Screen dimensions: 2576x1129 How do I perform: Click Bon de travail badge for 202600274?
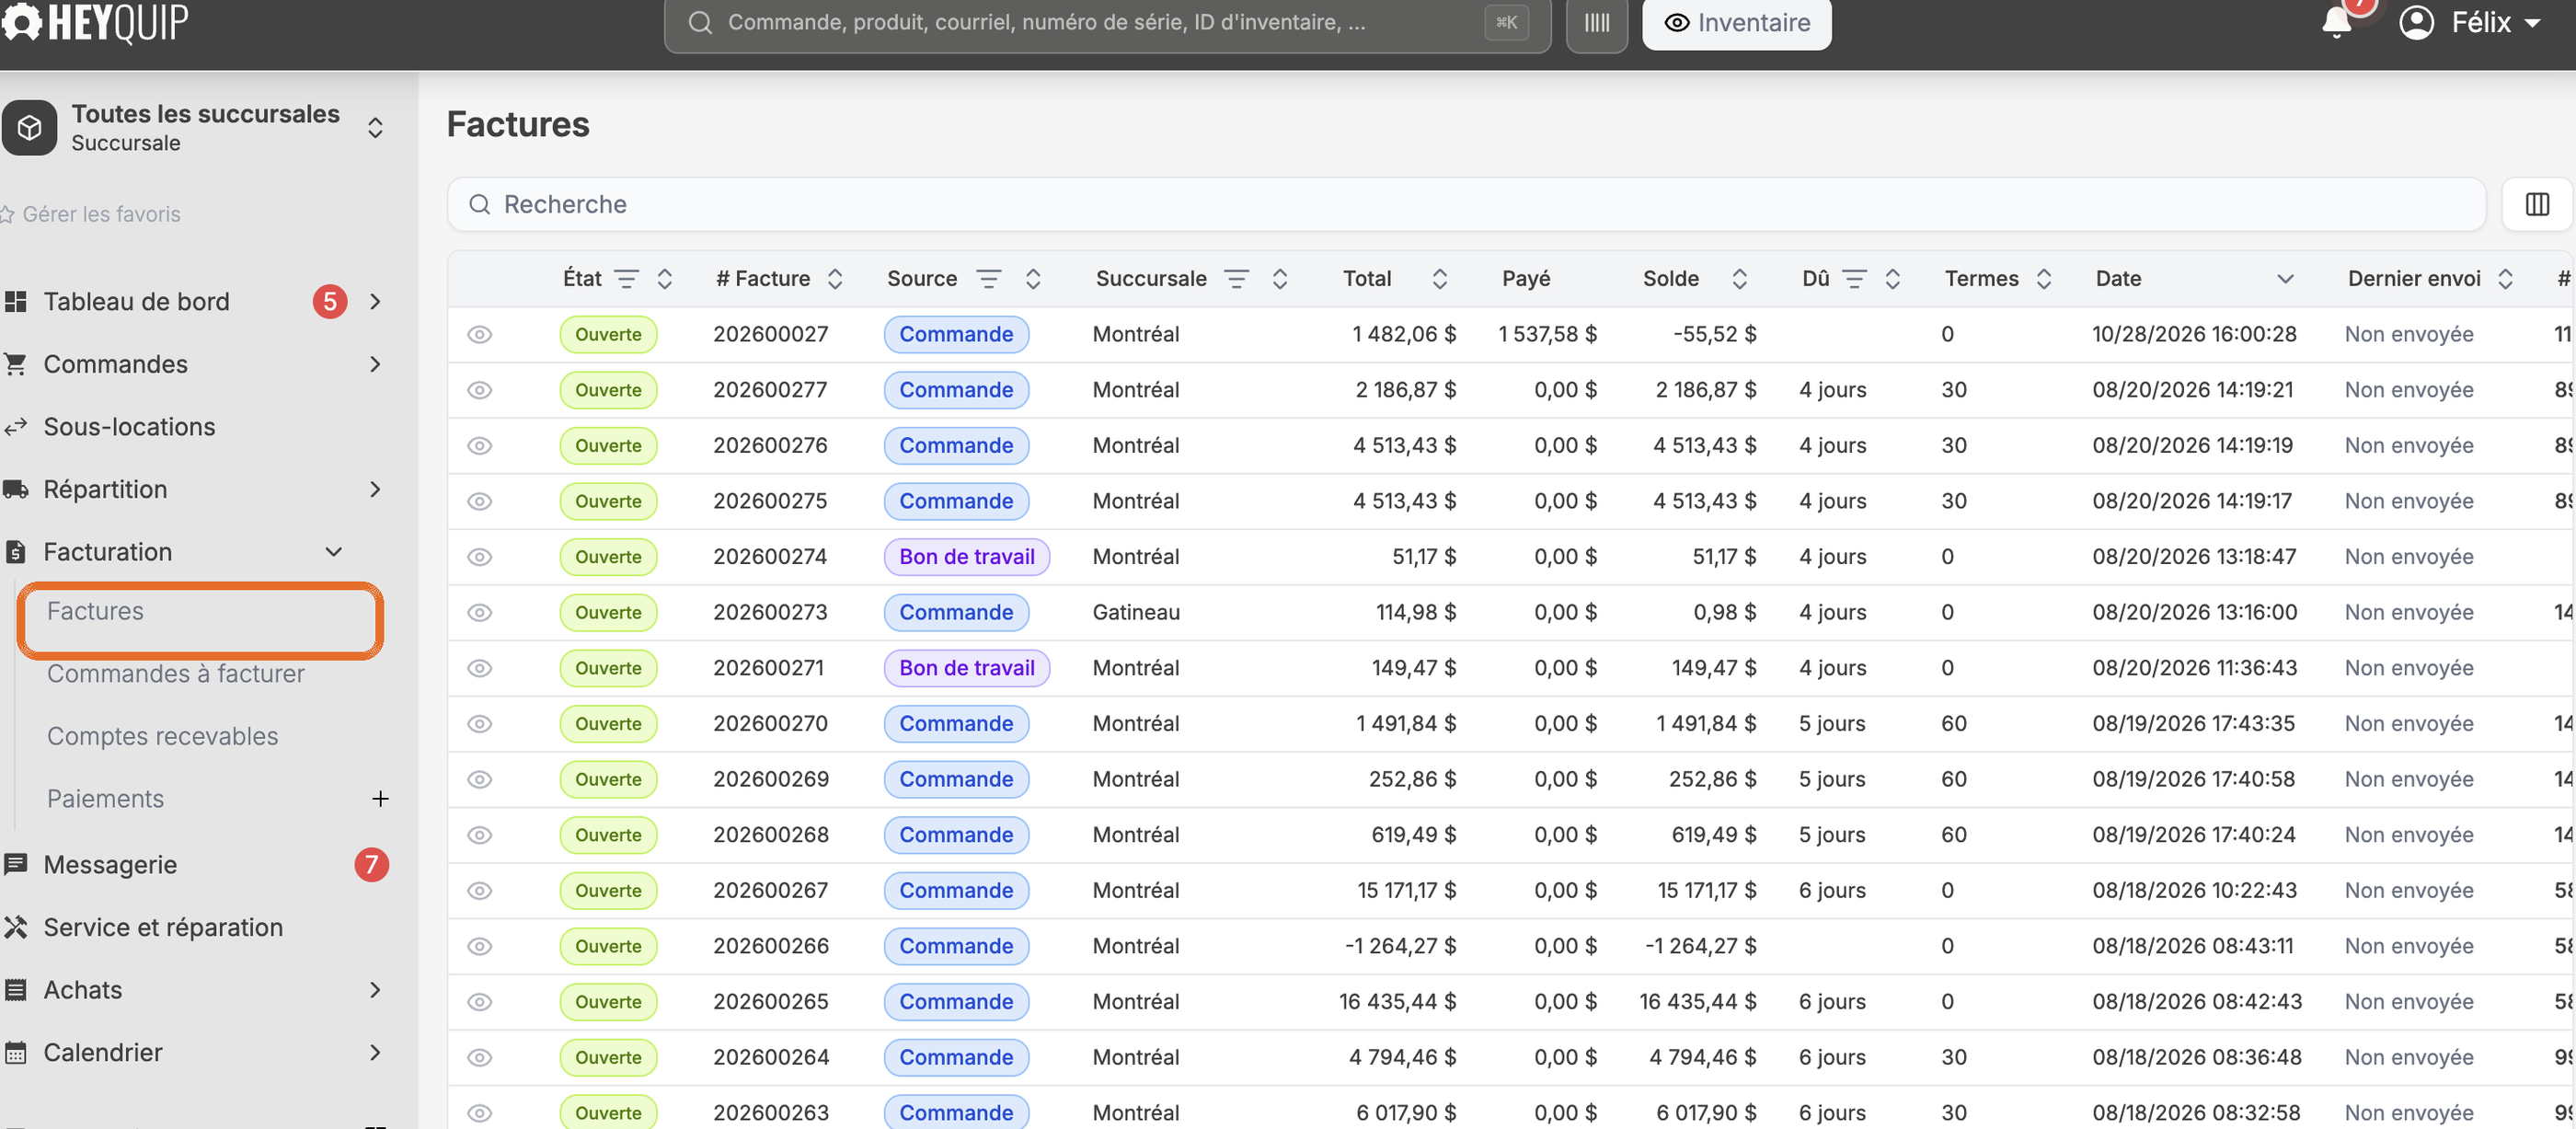click(966, 557)
